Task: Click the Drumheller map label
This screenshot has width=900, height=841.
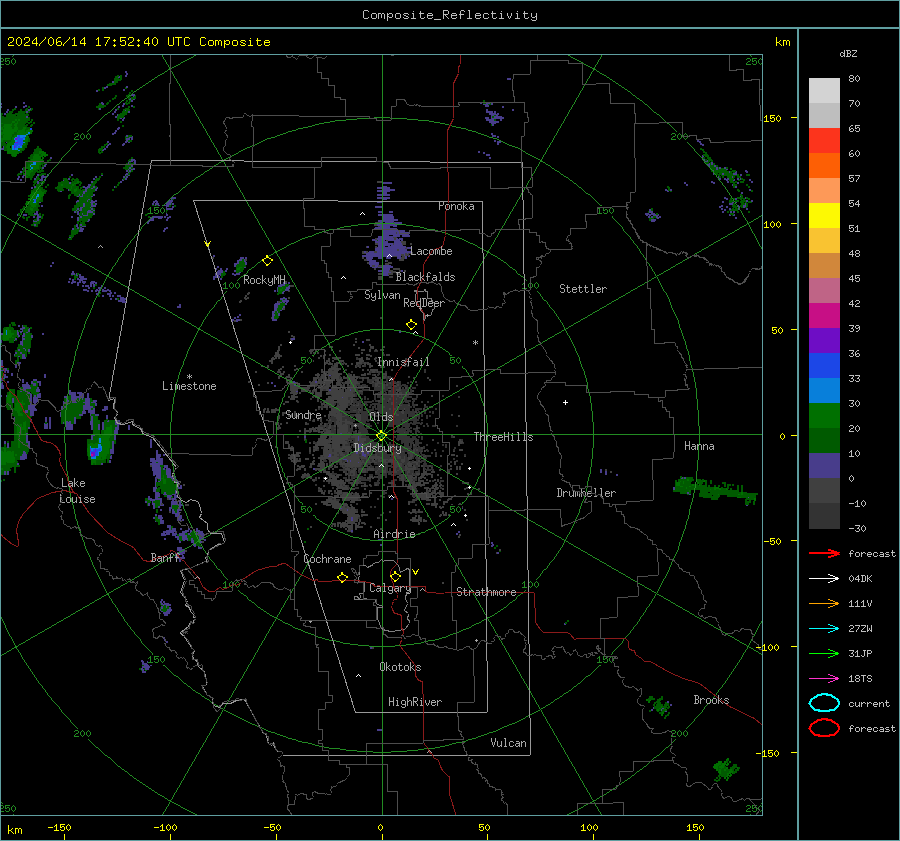Action: (x=586, y=493)
